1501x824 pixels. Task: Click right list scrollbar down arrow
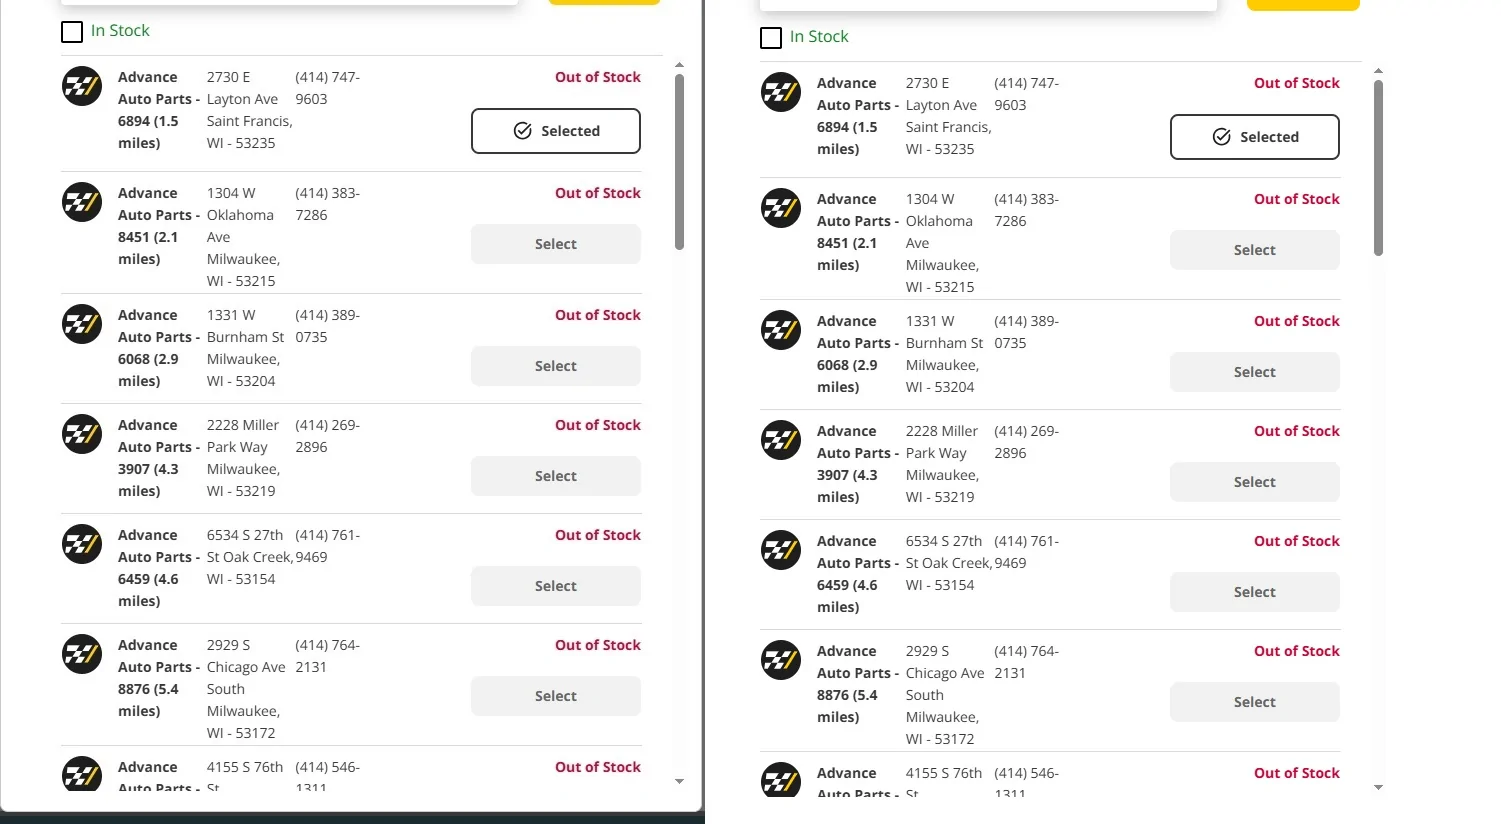[1378, 787]
